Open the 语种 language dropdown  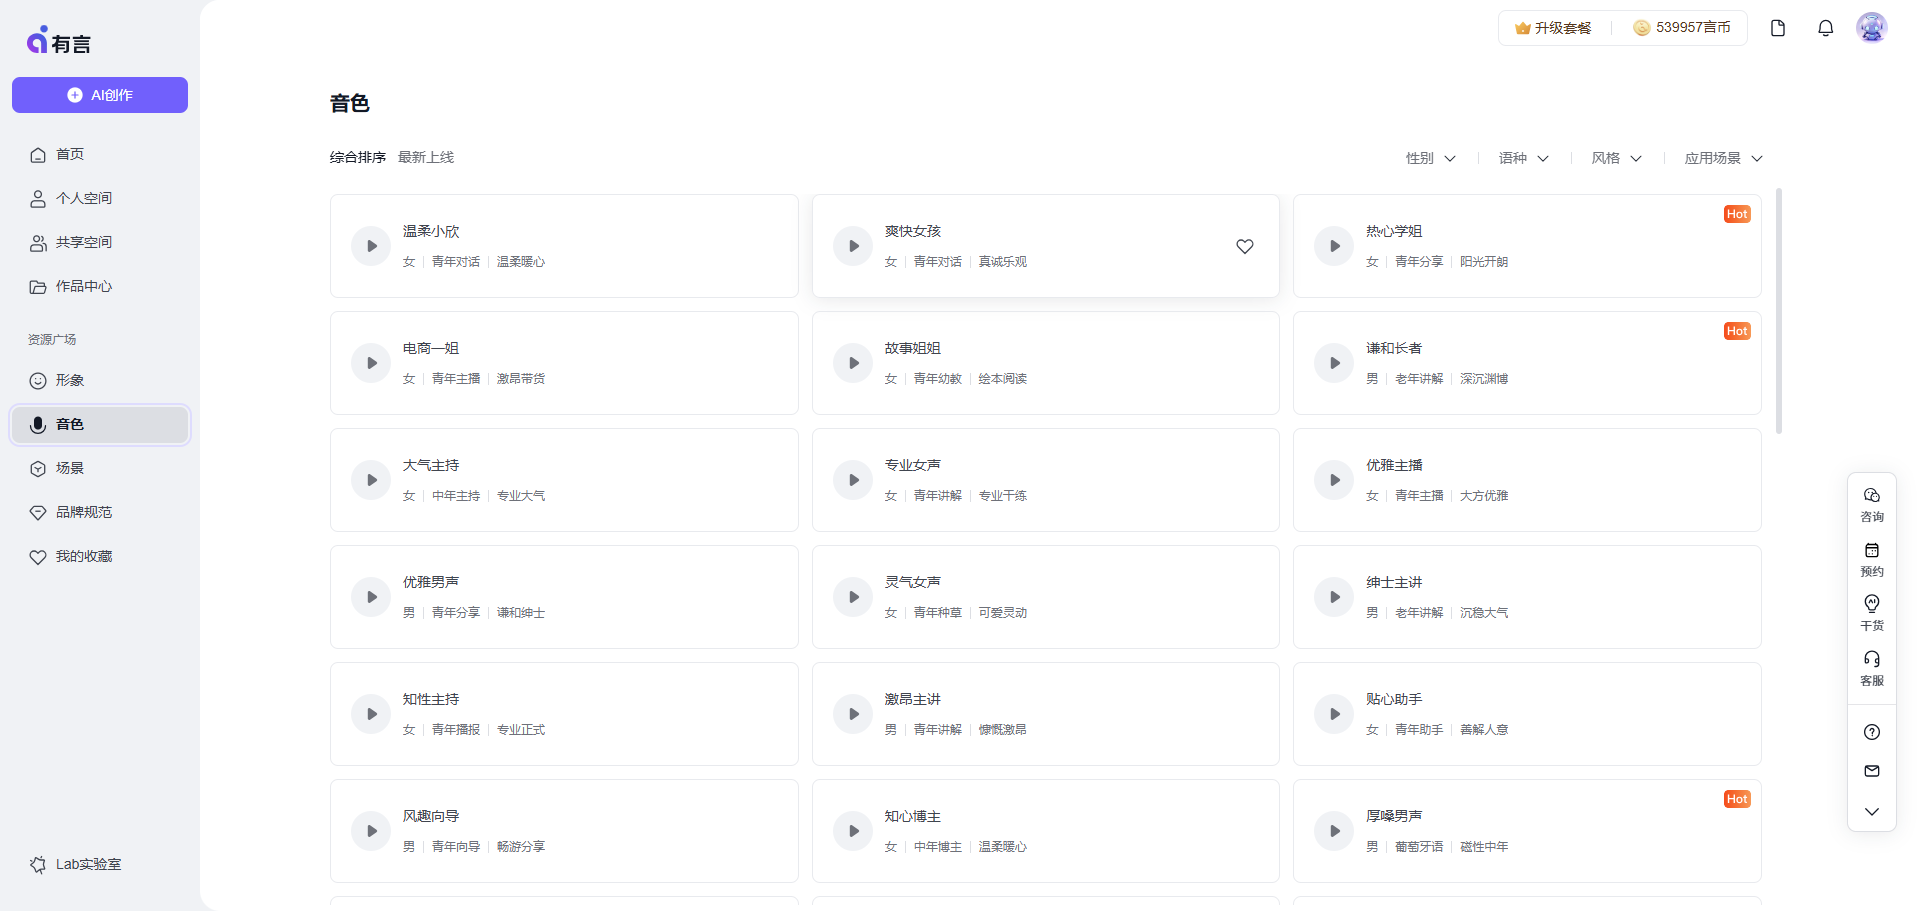(x=1523, y=158)
